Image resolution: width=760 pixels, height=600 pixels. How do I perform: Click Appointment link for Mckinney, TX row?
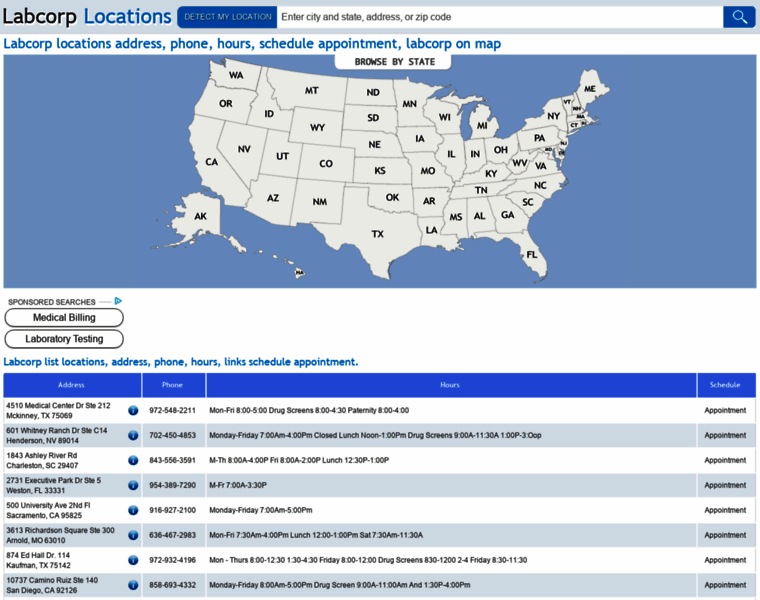725,411
